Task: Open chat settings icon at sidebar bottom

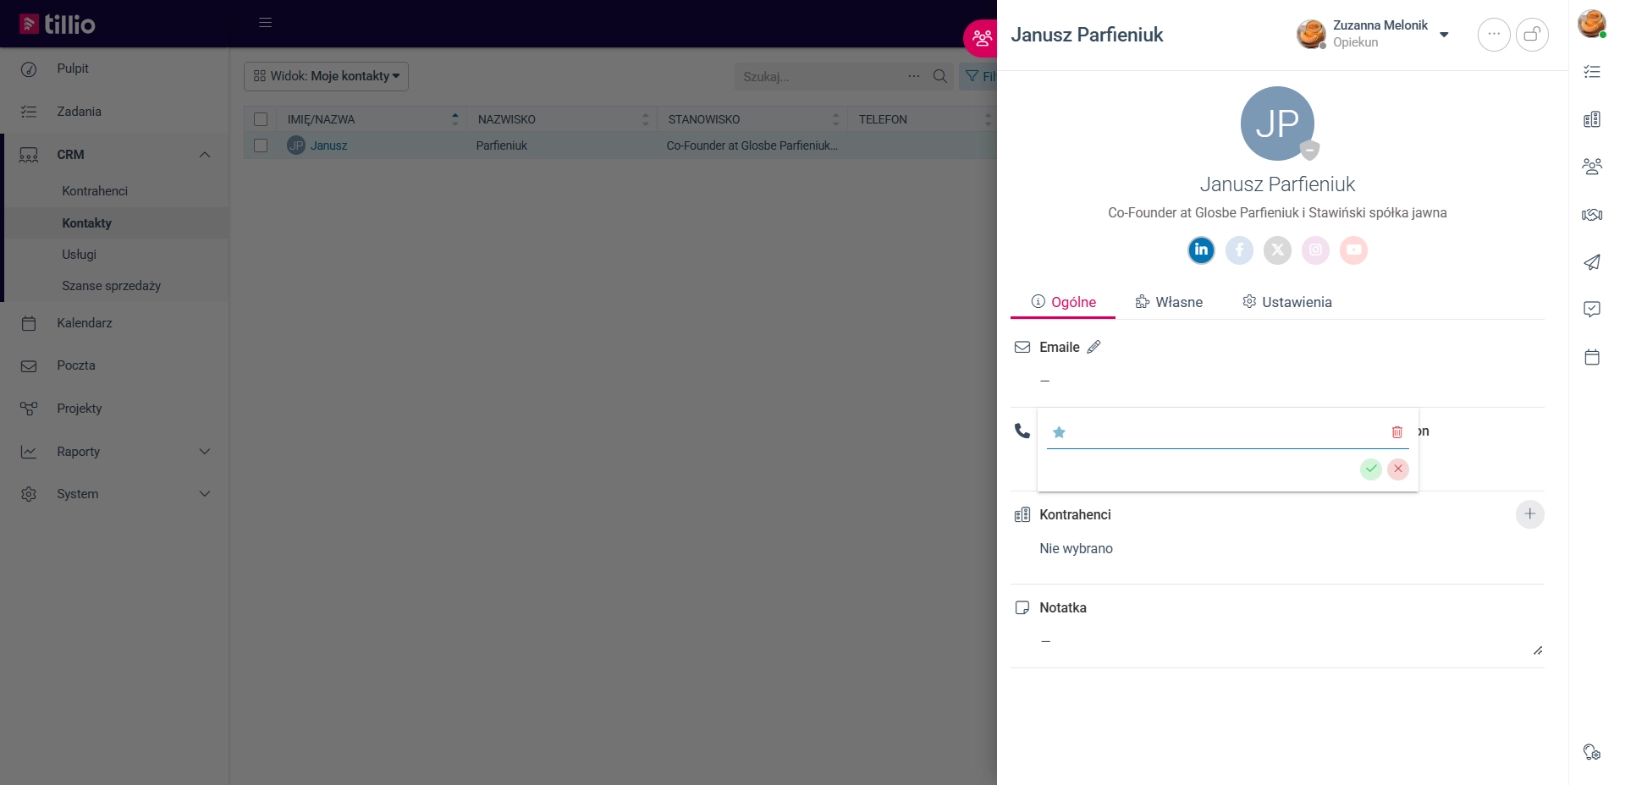Action: point(1592,752)
